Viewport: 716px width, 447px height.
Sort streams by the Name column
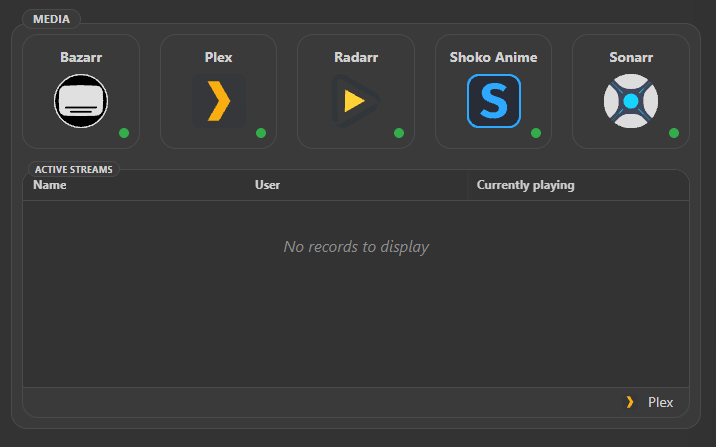coord(50,185)
